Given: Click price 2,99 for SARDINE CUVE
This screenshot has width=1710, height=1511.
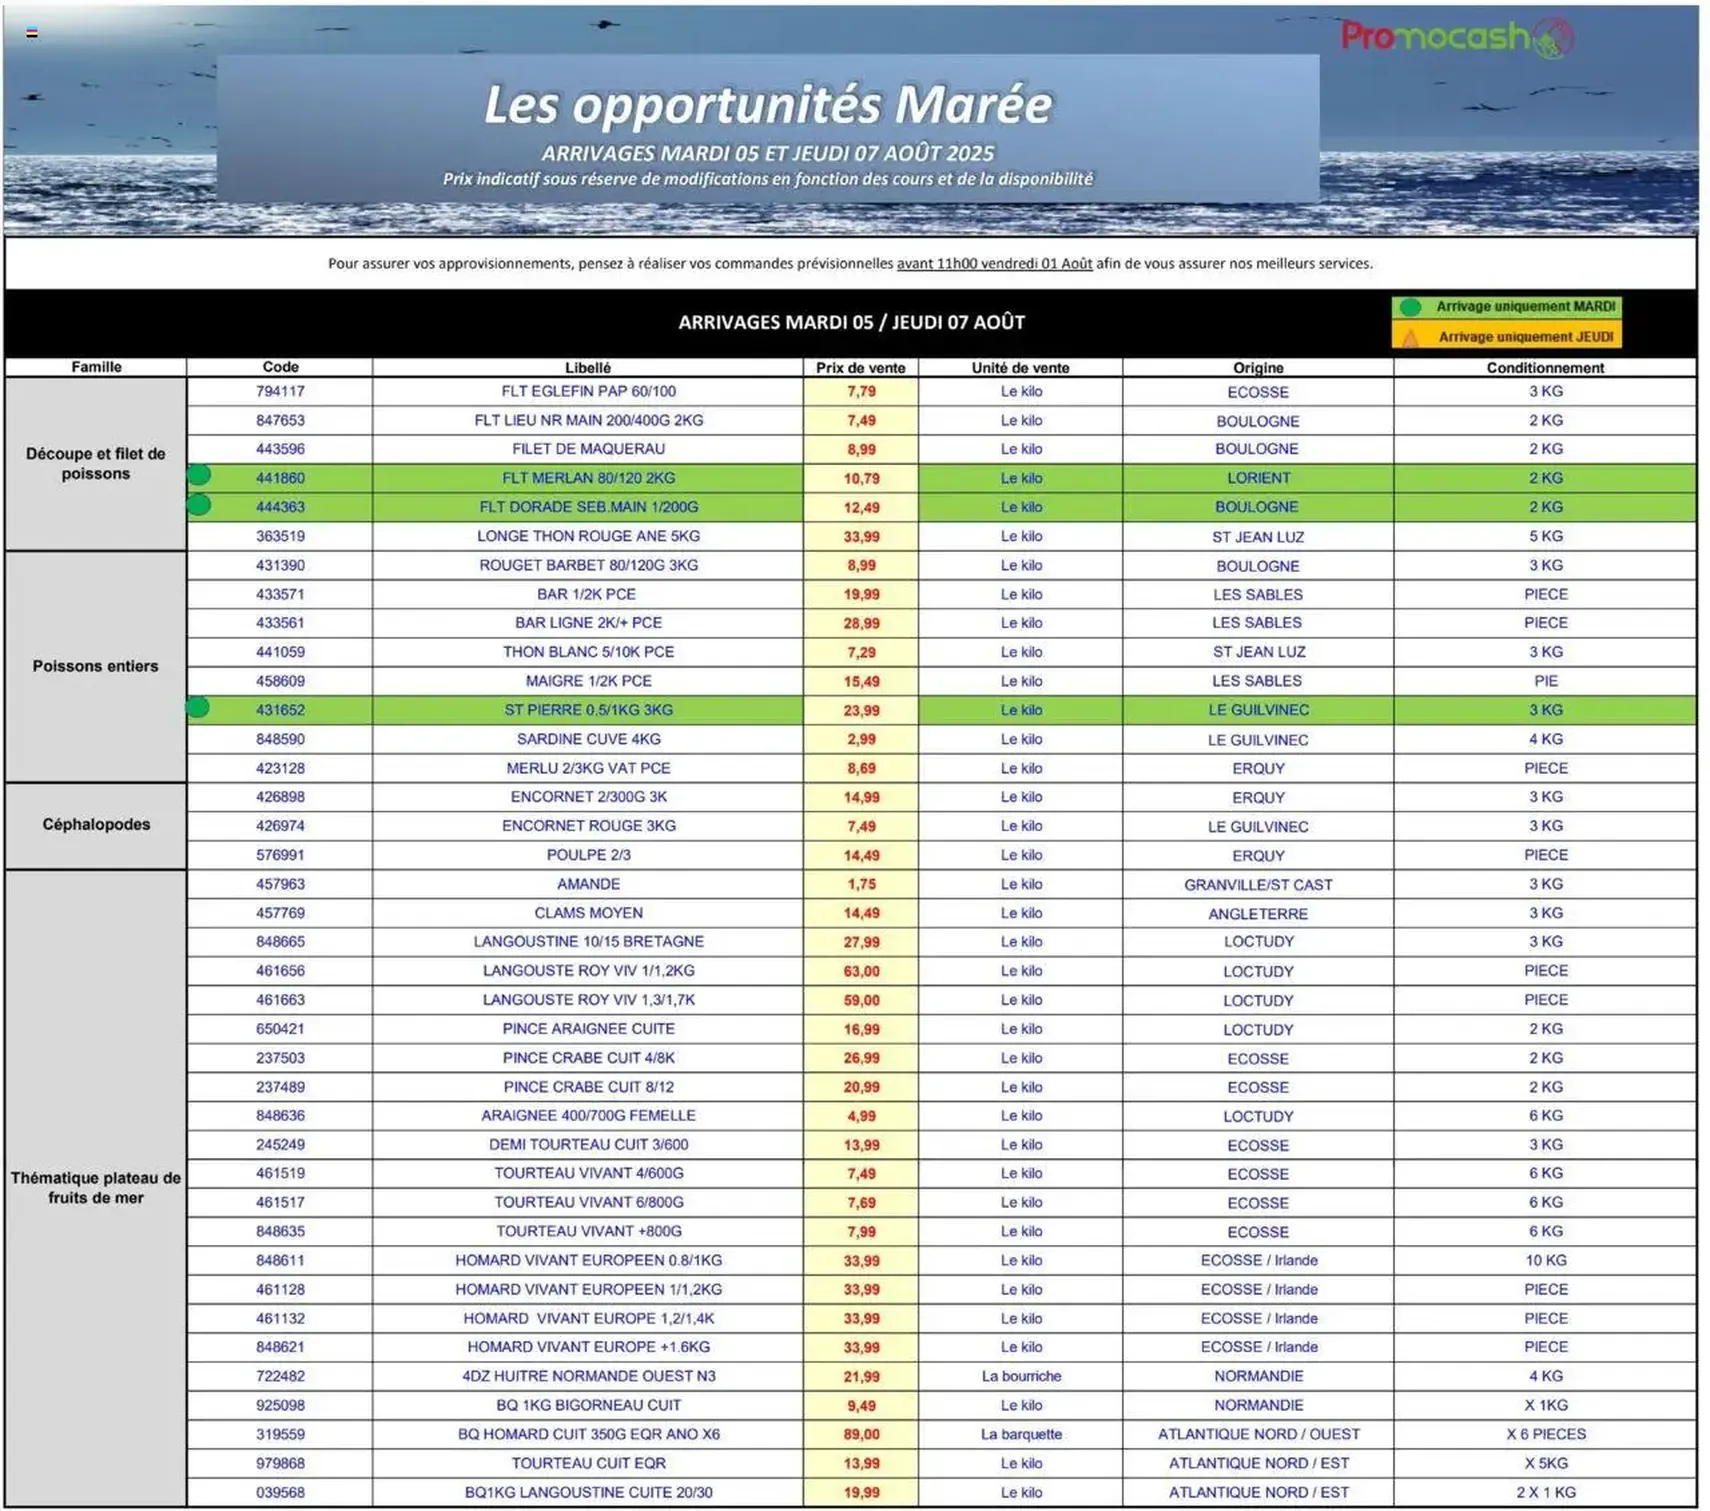Looking at the screenshot, I should (861, 739).
